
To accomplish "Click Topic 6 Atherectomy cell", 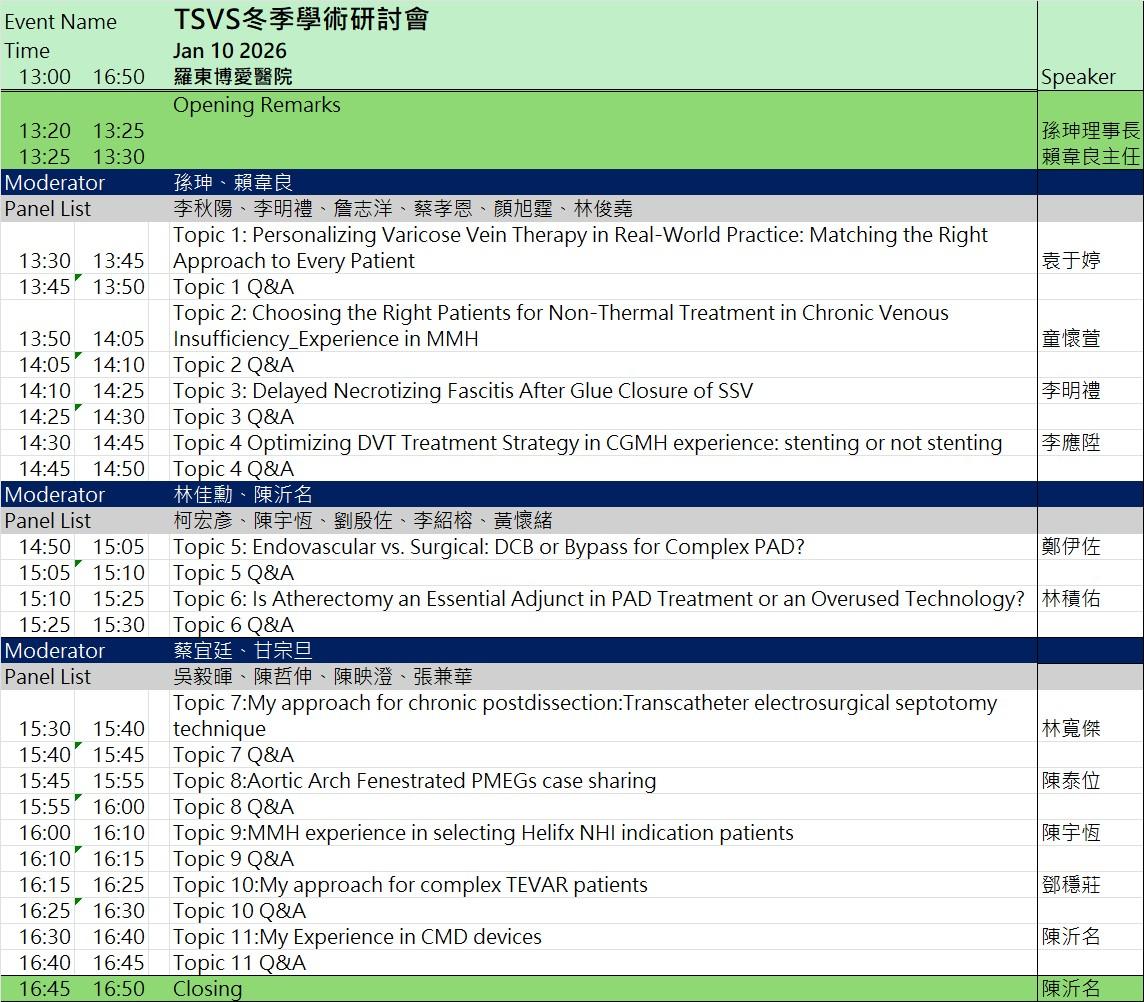I will coord(598,599).
